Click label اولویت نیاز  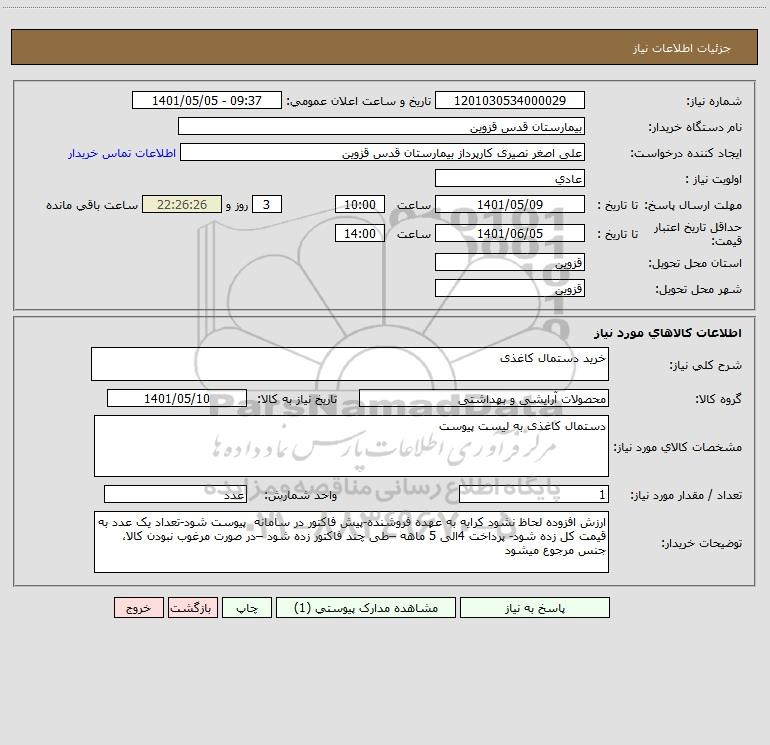(714, 179)
